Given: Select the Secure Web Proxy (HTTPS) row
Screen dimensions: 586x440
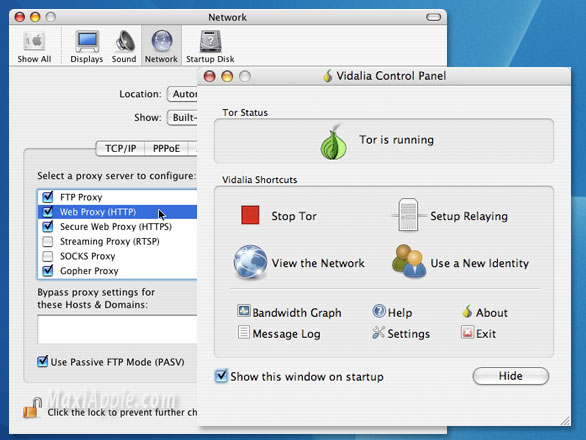Looking at the screenshot, I should pyautogui.click(x=117, y=227).
